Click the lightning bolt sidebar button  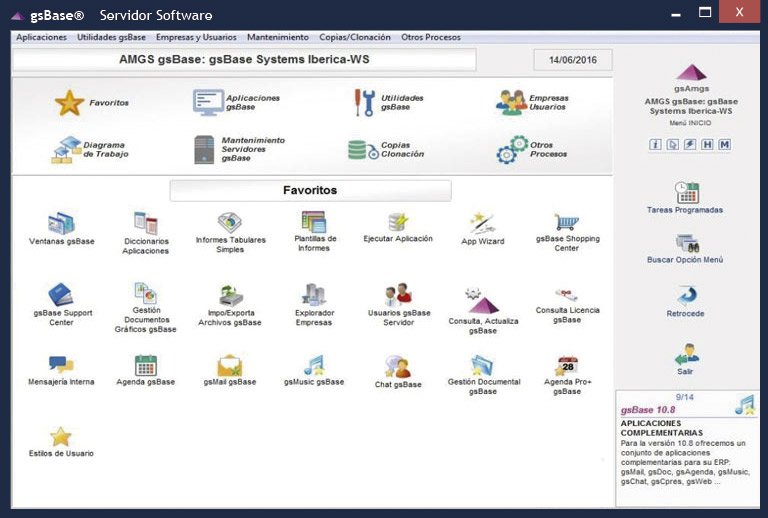click(690, 144)
